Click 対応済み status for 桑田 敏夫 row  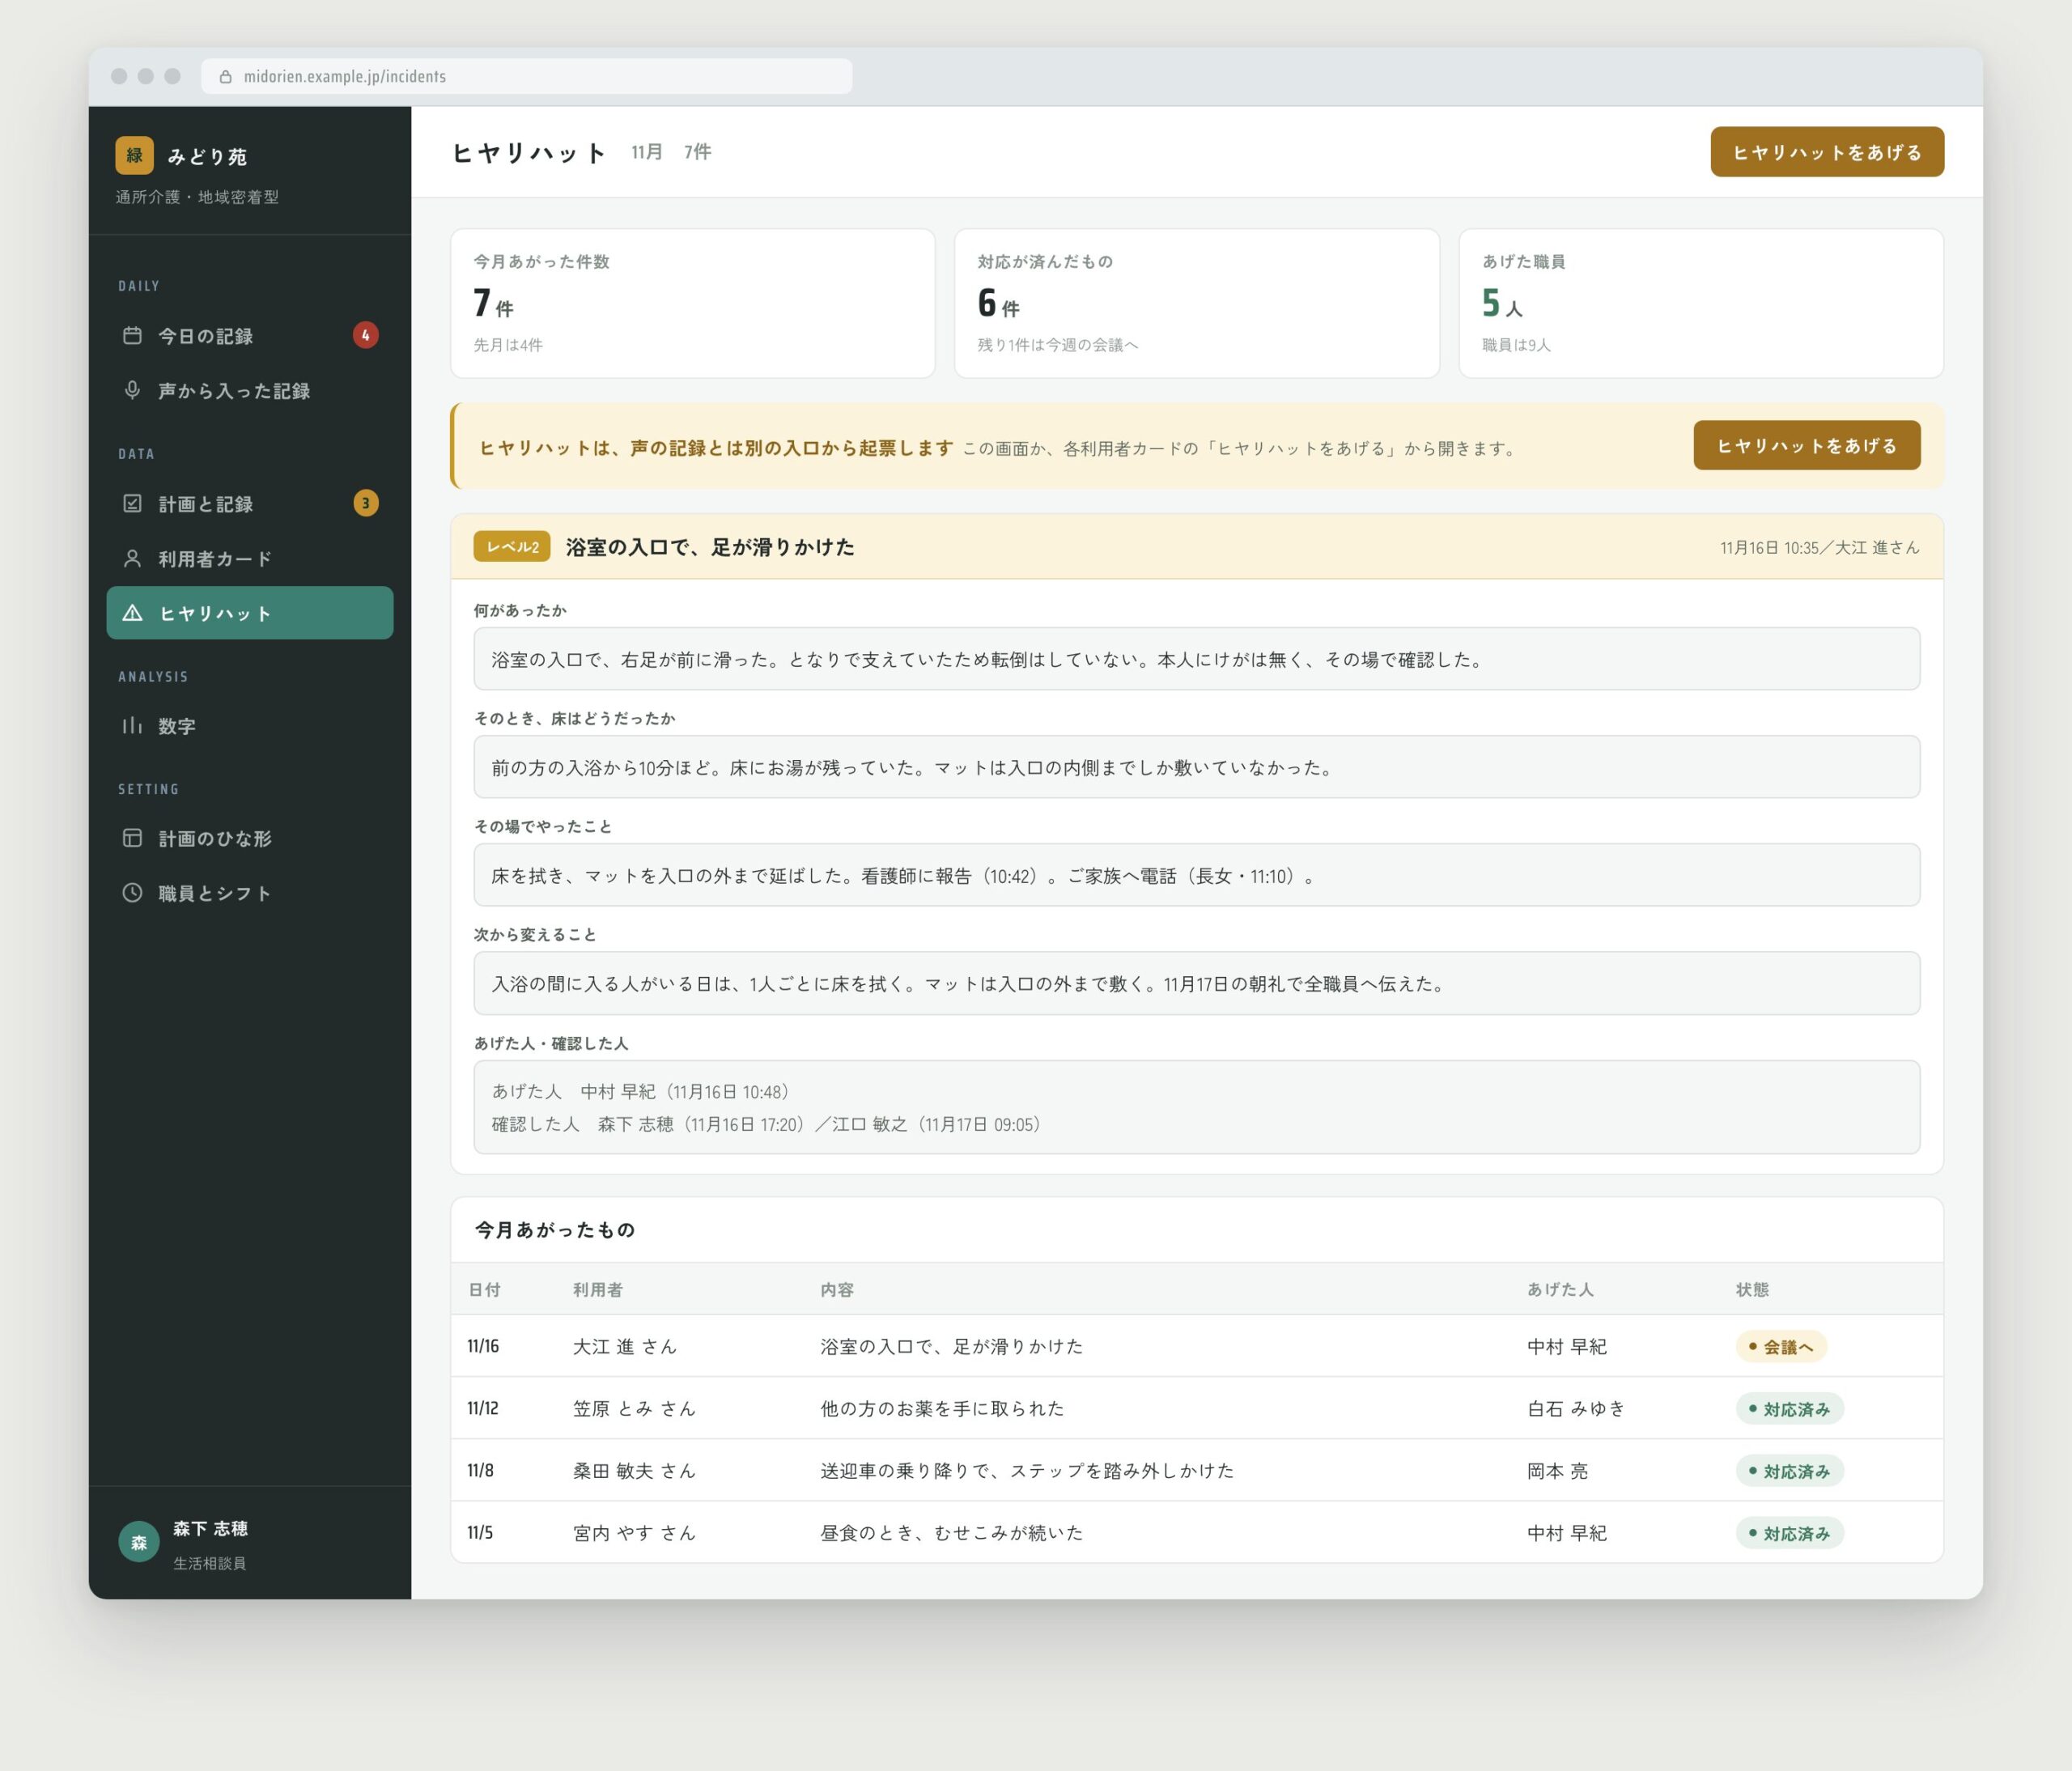[x=1789, y=1470]
